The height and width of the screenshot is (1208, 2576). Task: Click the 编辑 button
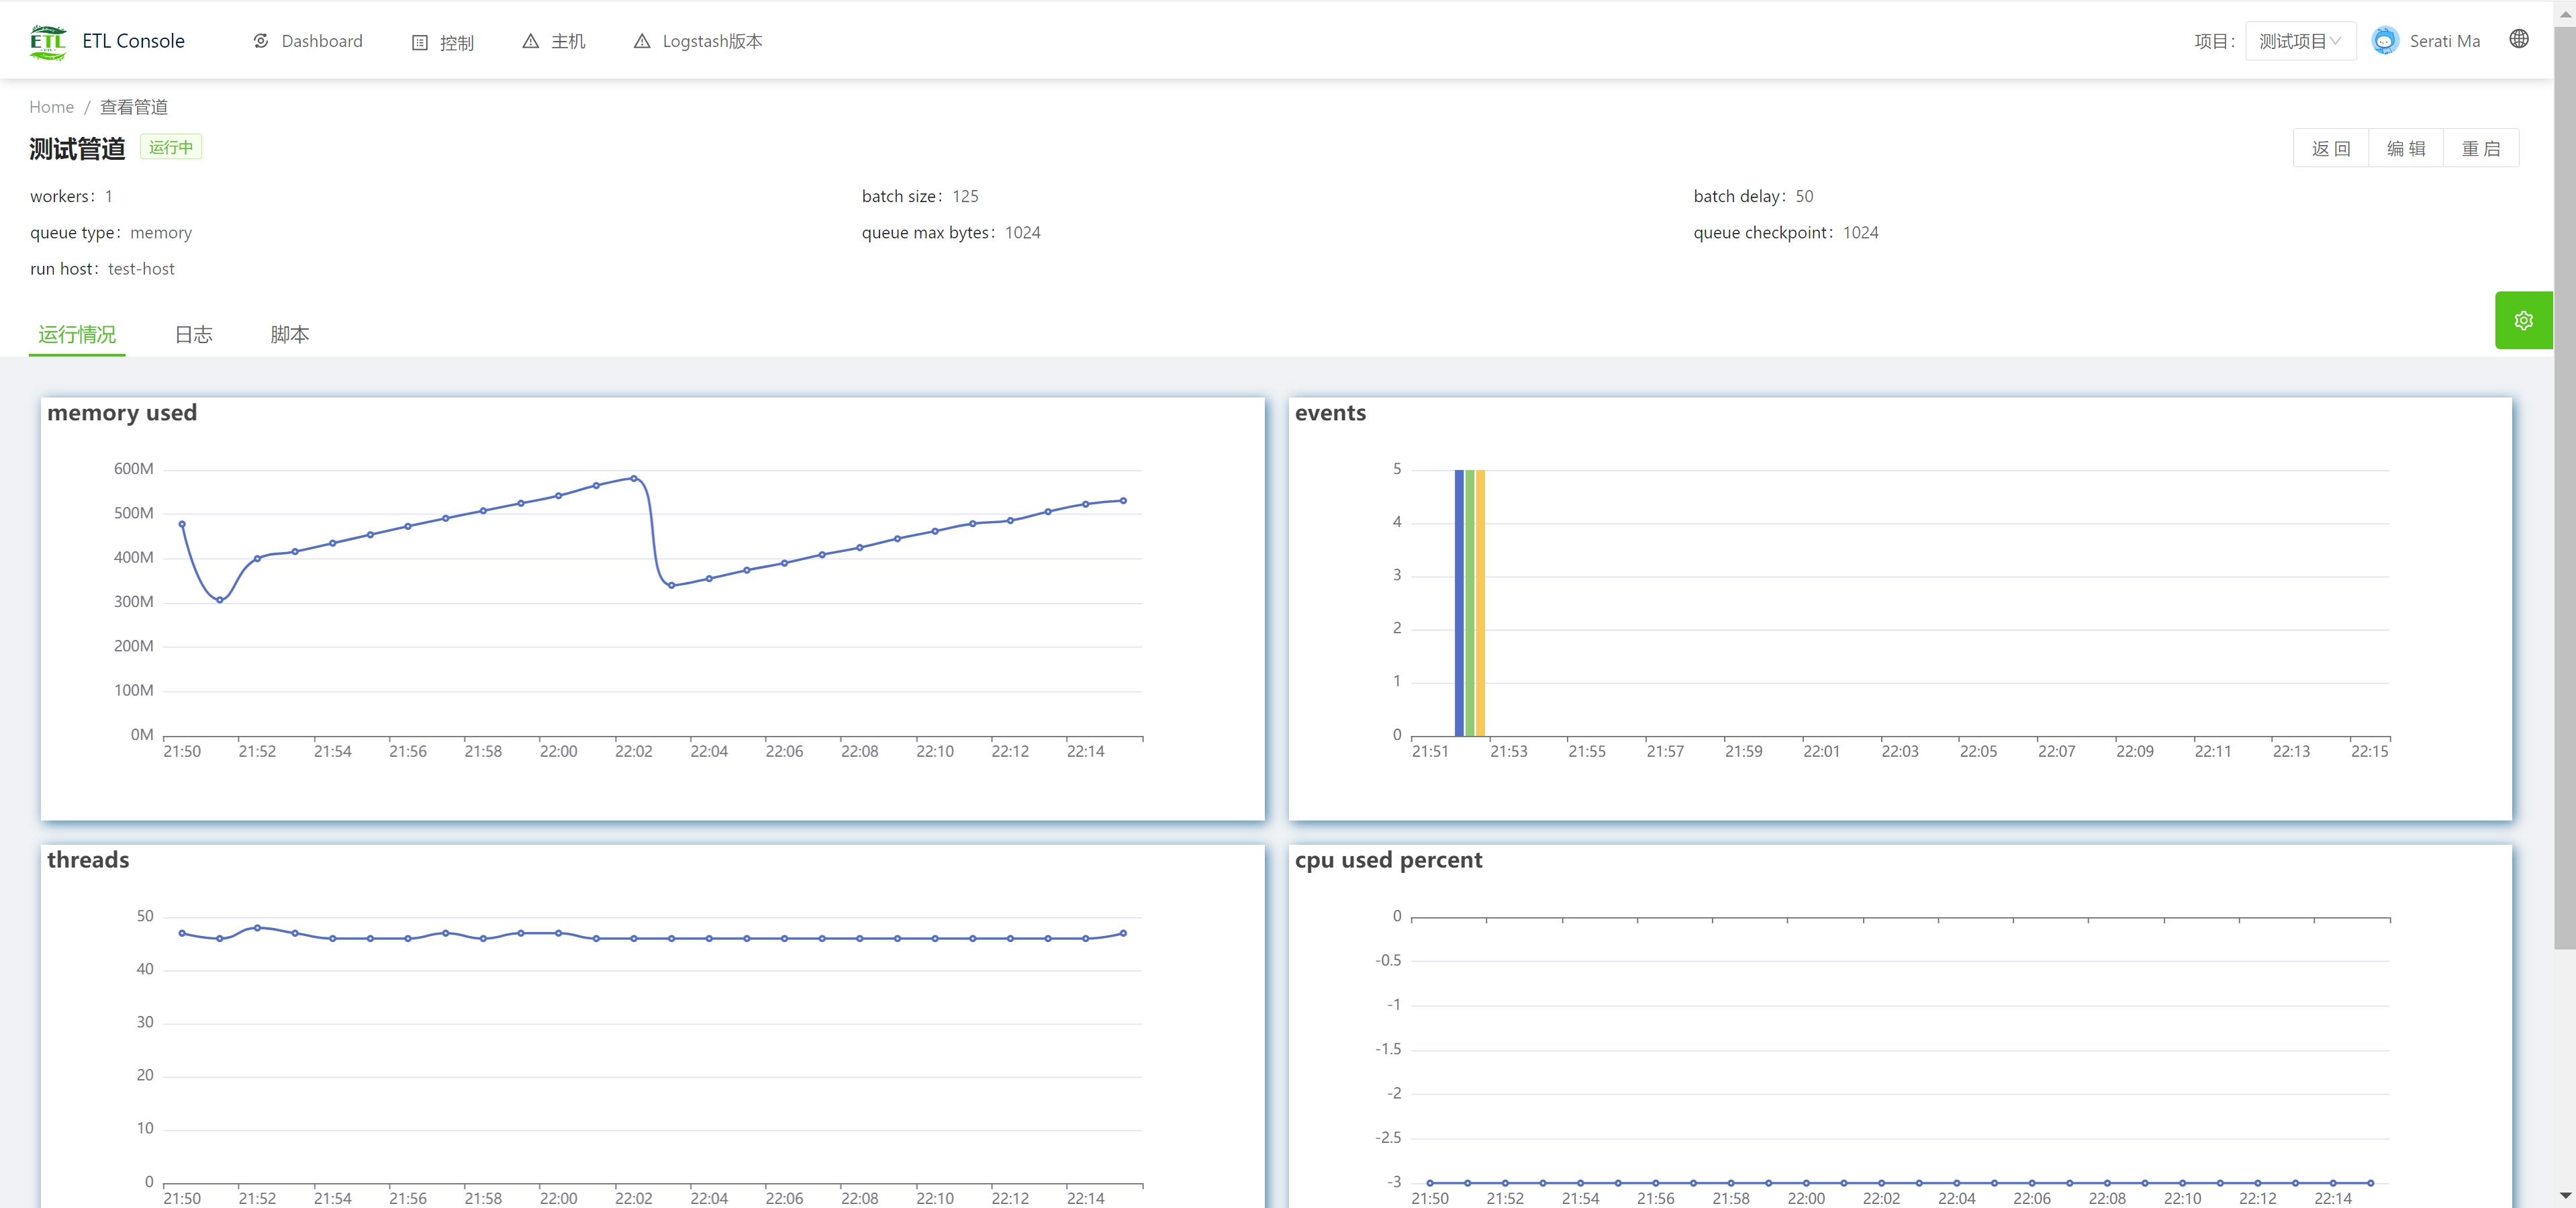[x=2406, y=148]
